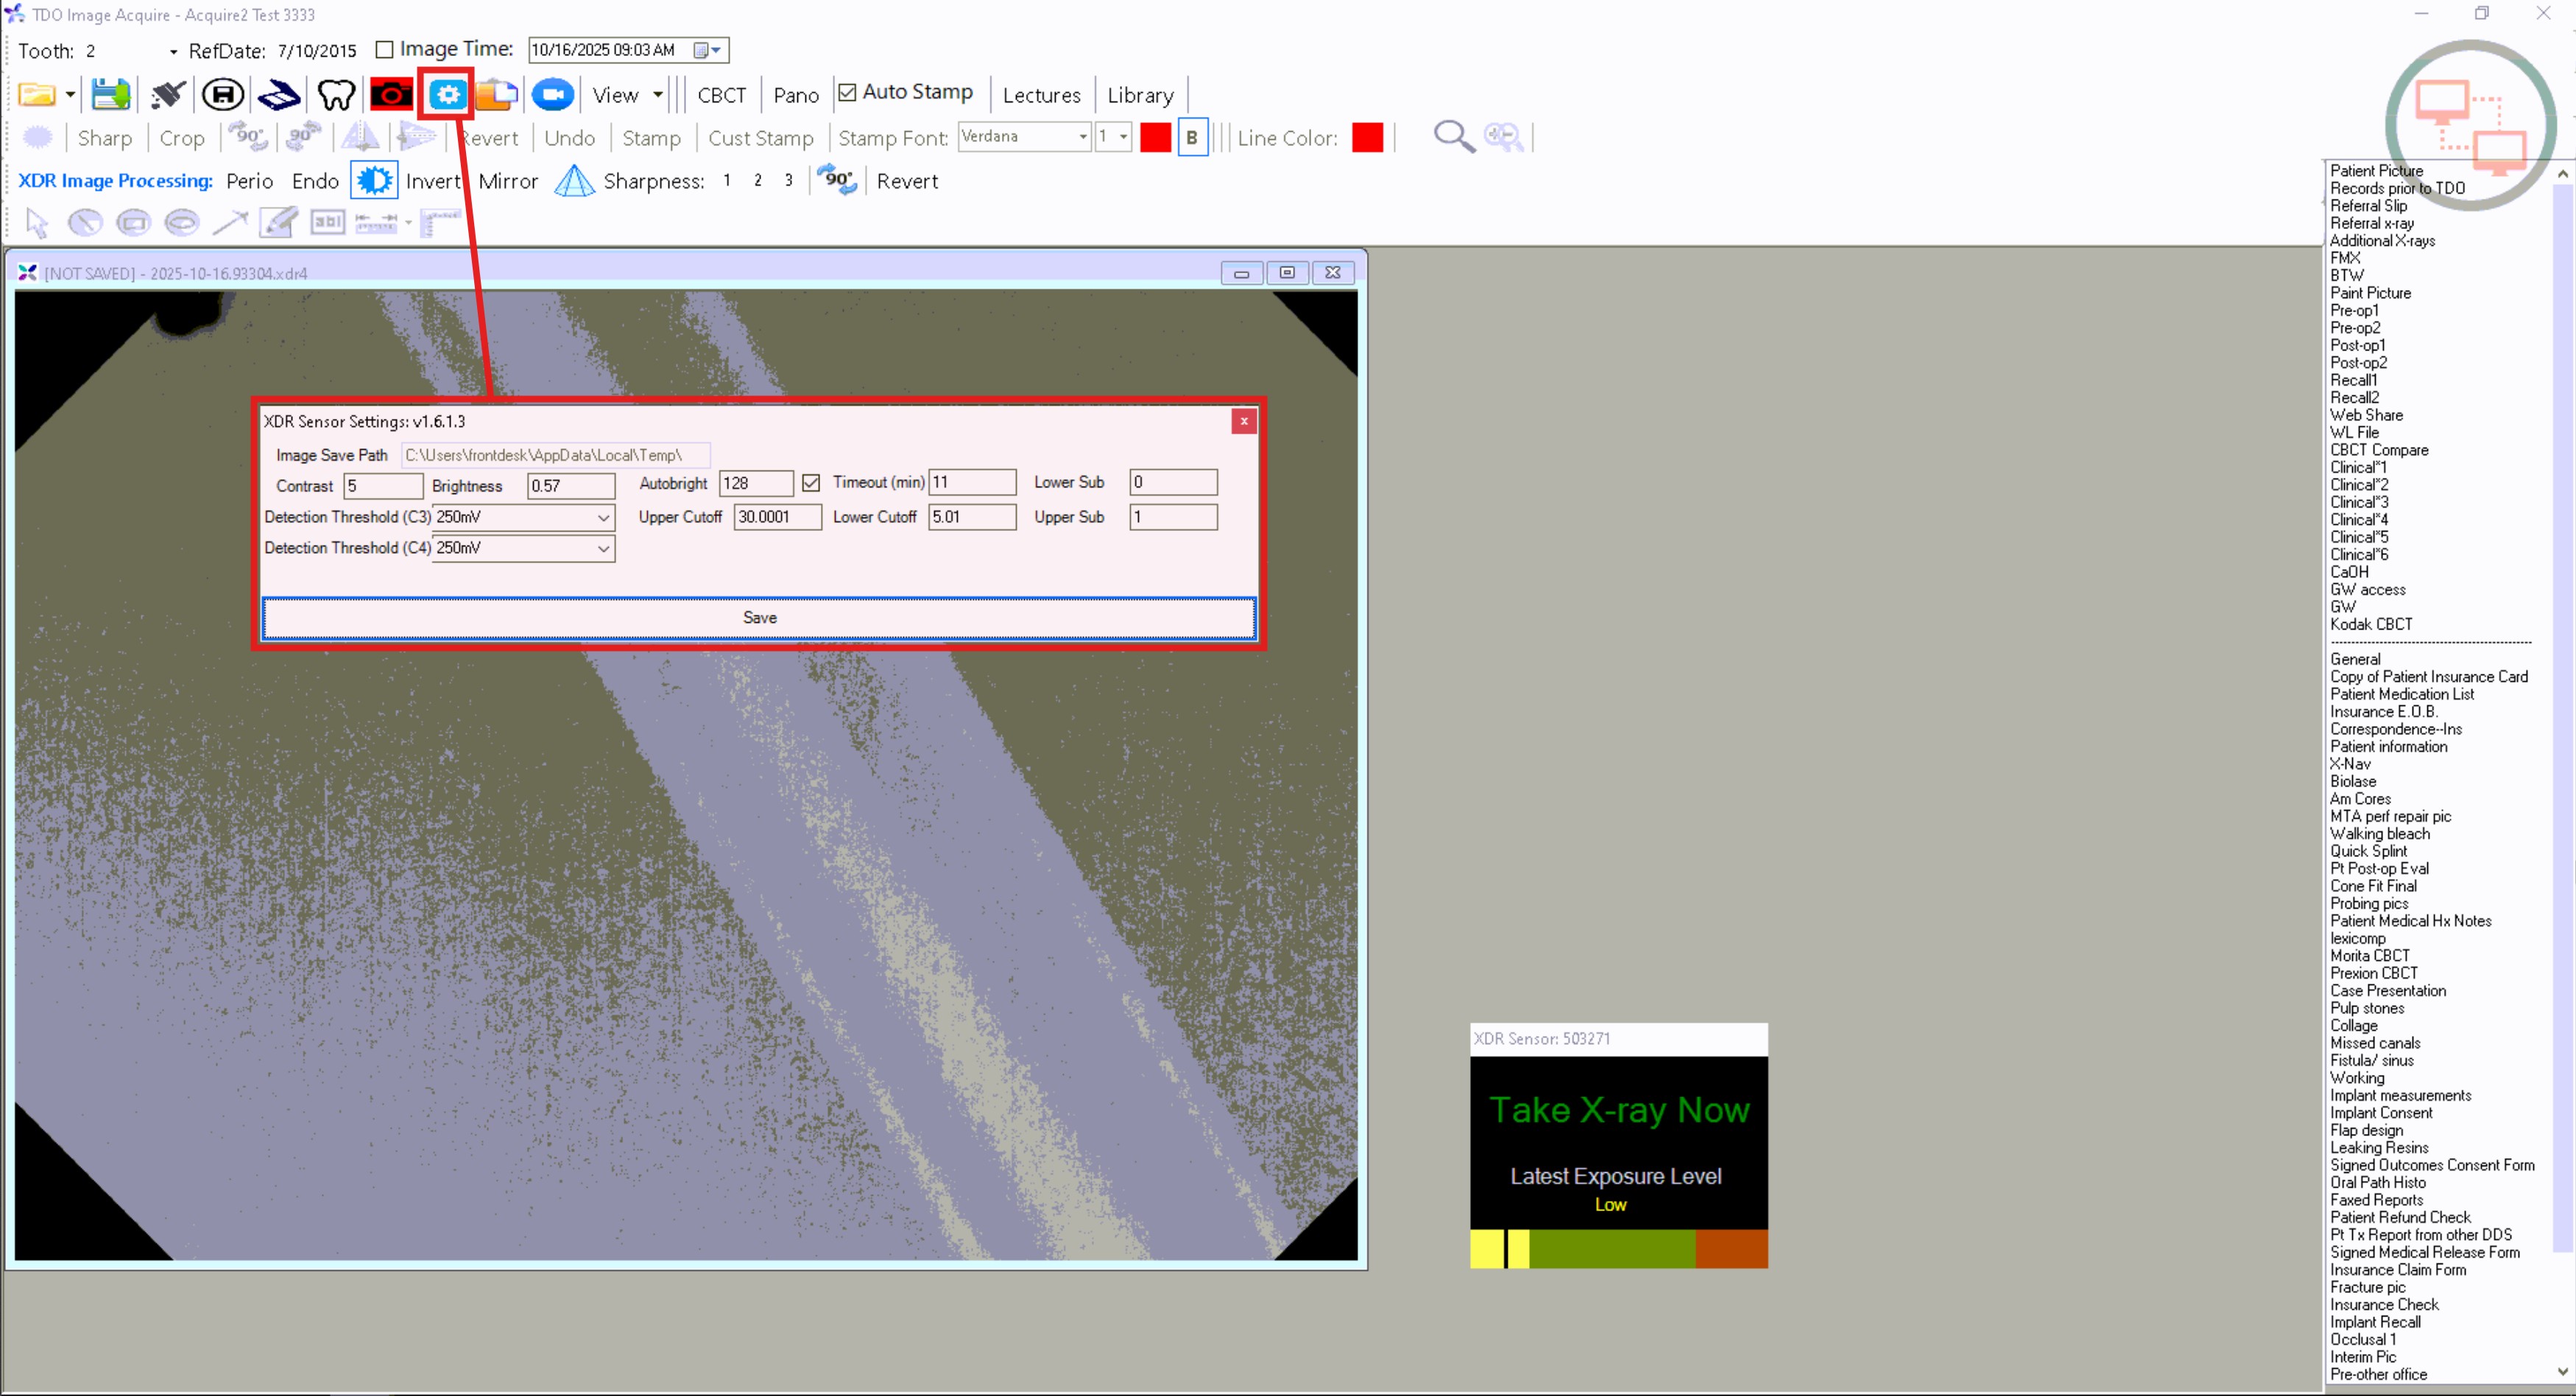Click the red Line Color swatch
Screen dimensions: 2576x1396
point(1366,137)
